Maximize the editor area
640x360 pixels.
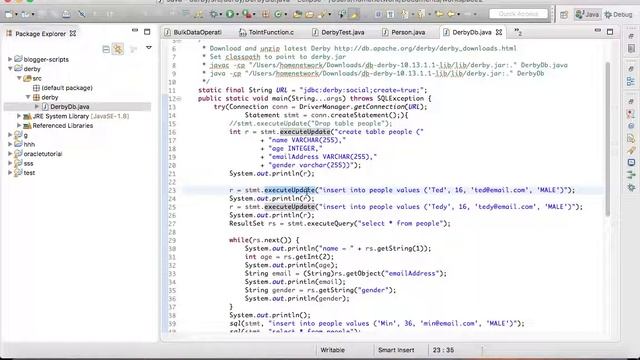click(x=610, y=31)
